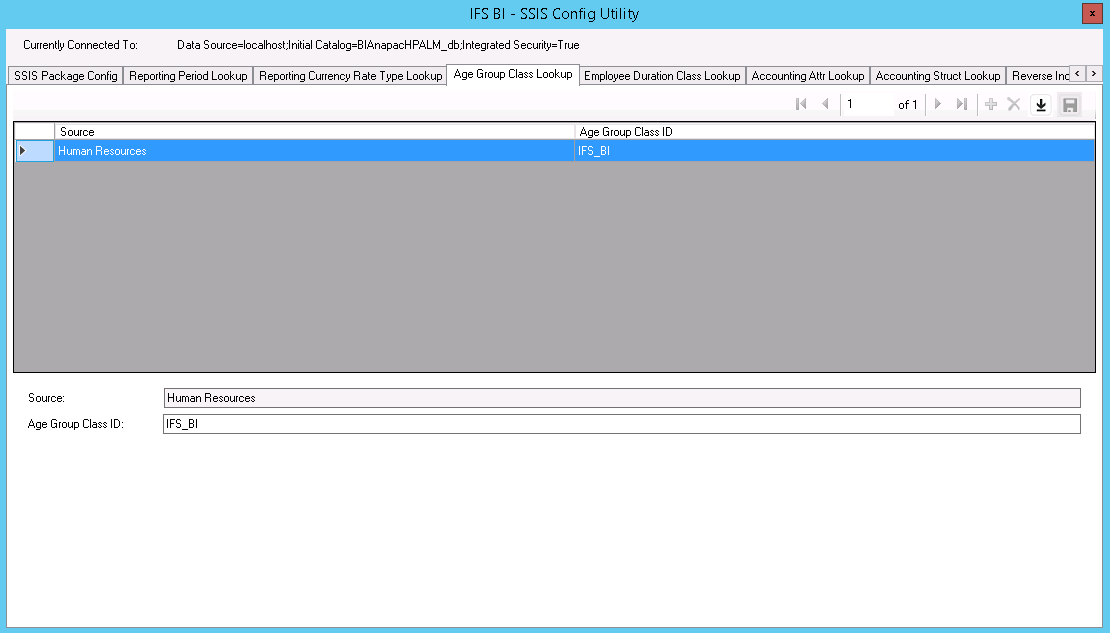Image resolution: width=1110 pixels, height=633 pixels.
Task: Delete the record with X icon
Action: point(1014,105)
